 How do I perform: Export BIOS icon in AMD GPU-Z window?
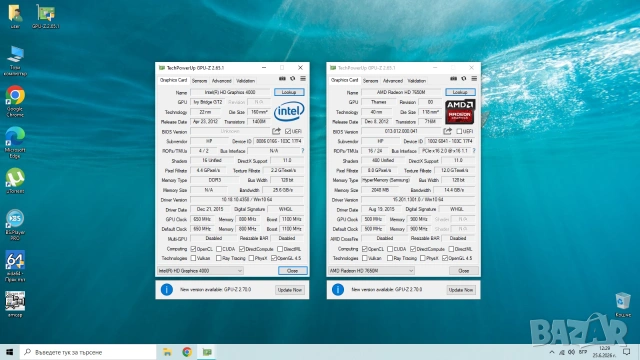pyautogui.click(x=447, y=131)
